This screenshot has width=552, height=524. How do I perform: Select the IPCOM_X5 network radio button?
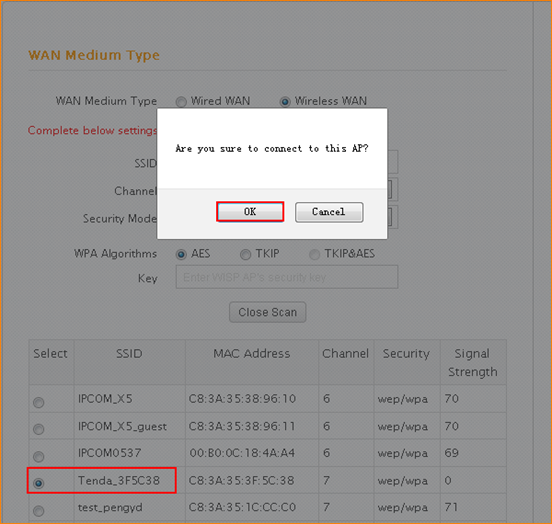pos(39,402)
